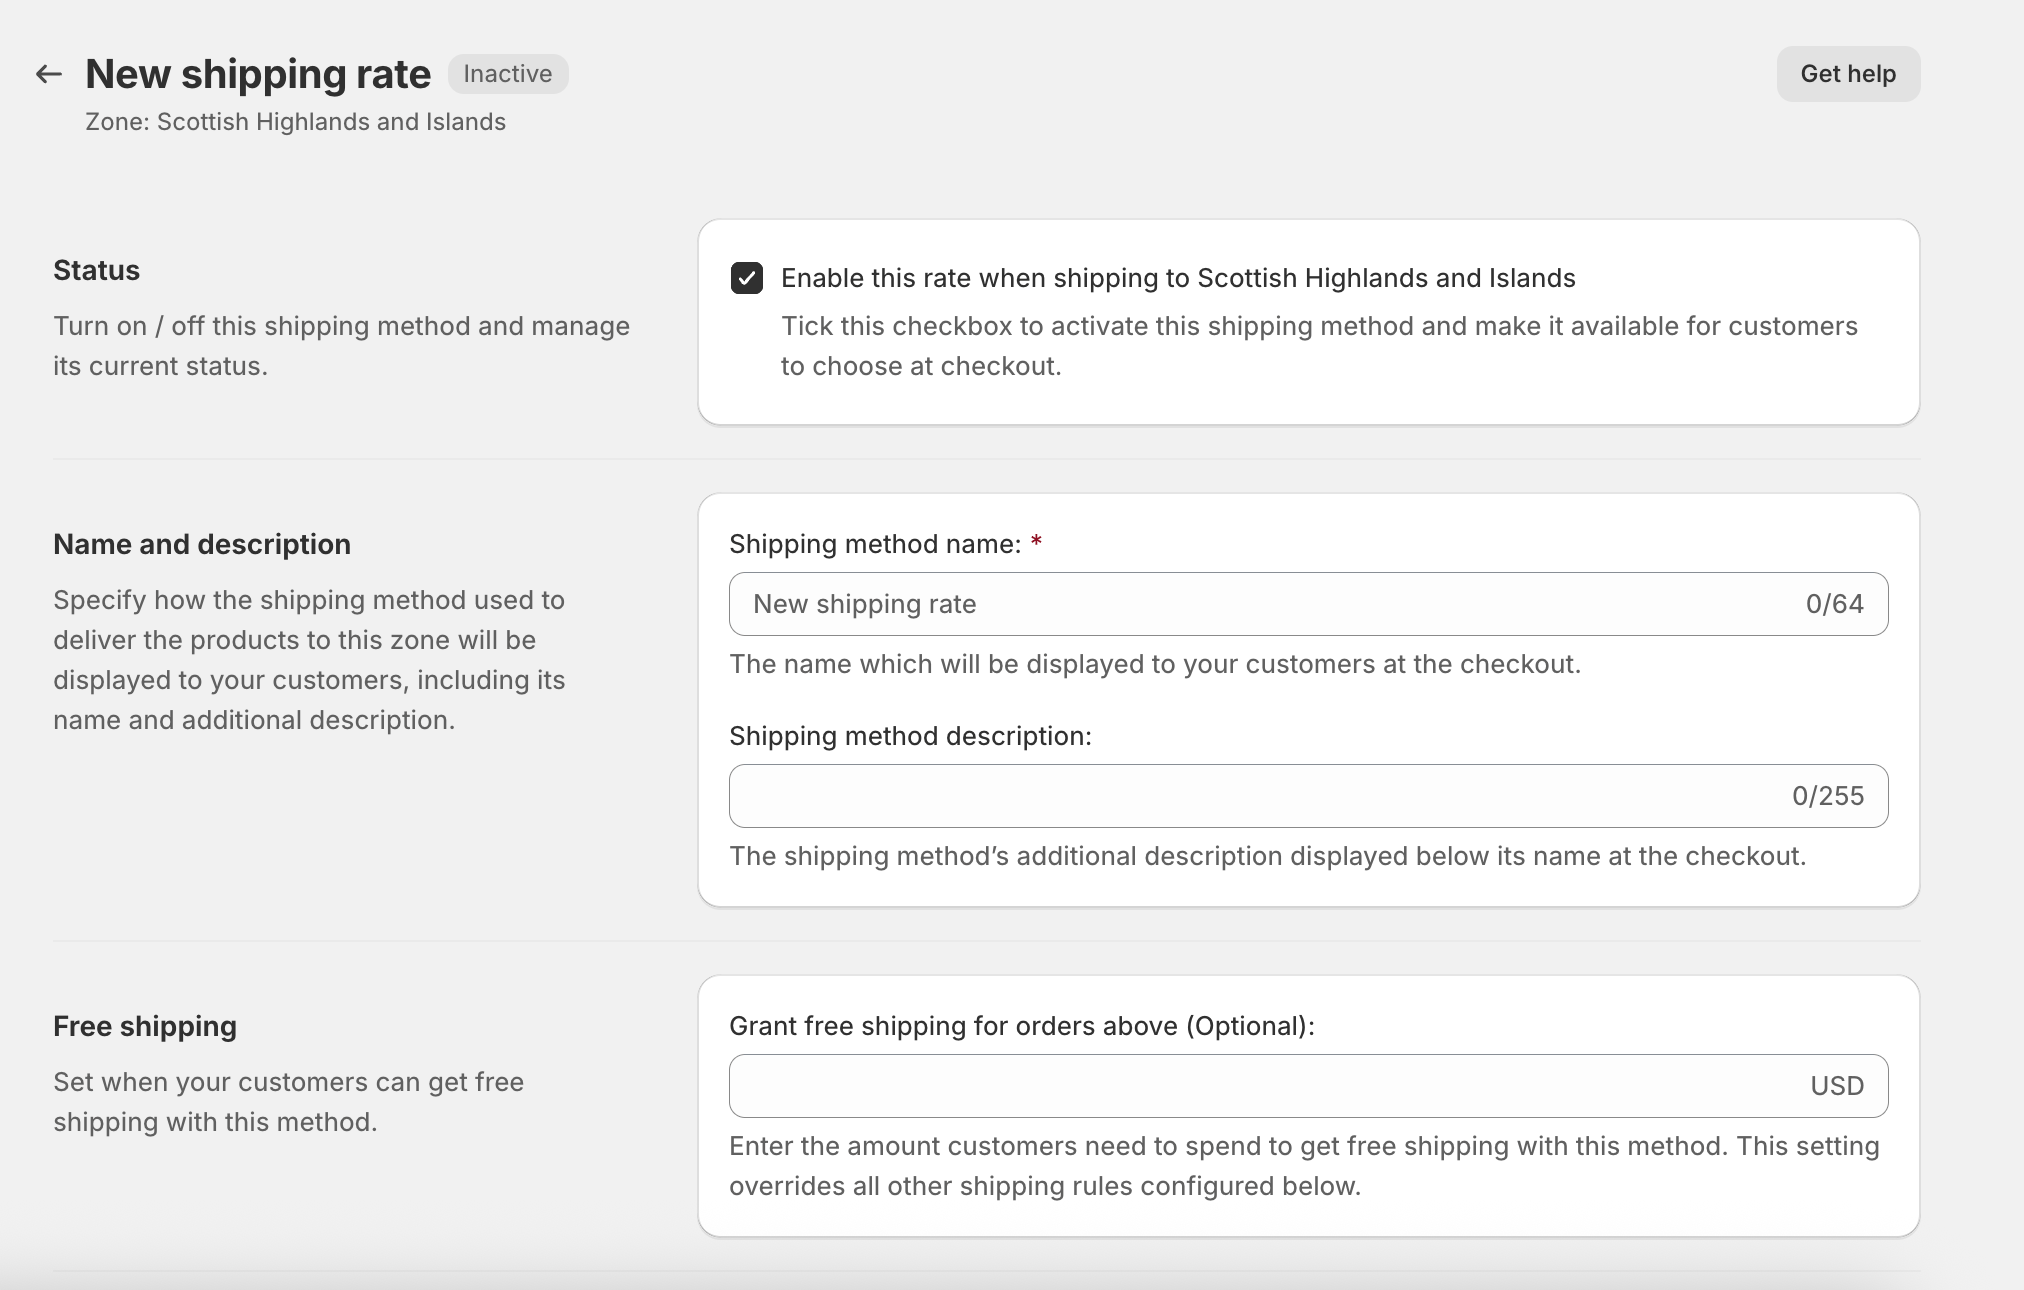Click the back arrow beside New shipping rate
Viewport: 2024px width, 1290px height.
point(48,74)
